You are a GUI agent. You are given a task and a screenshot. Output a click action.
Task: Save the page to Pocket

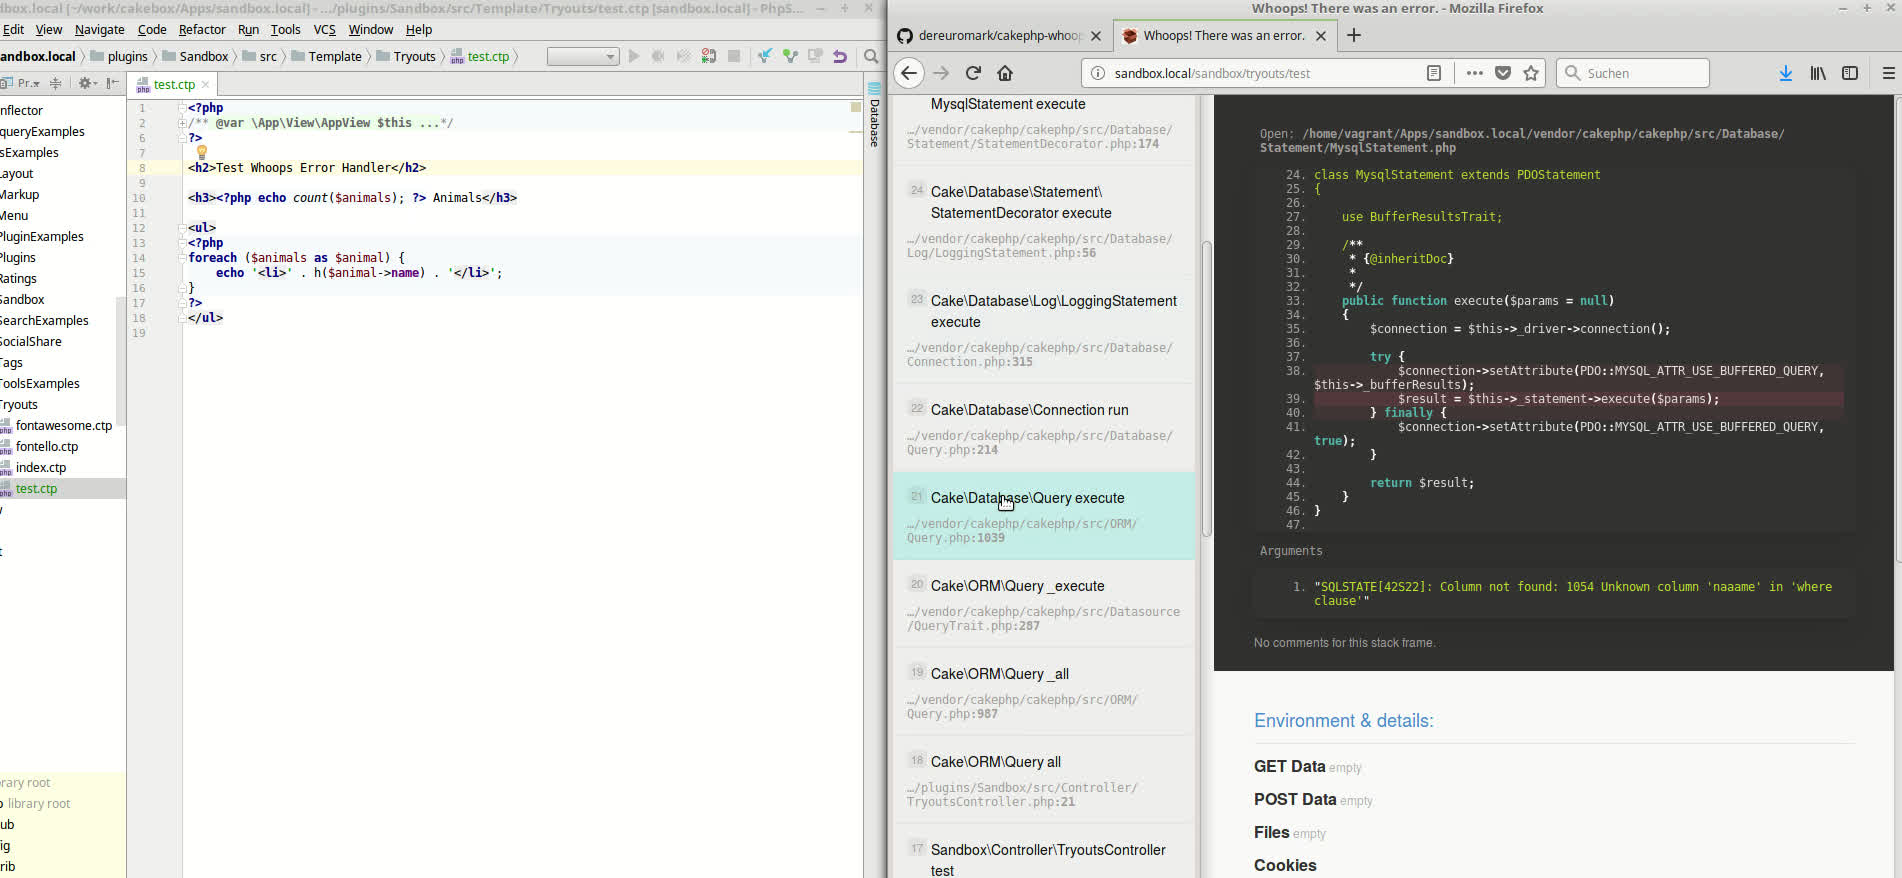click(x=1502, y=73)
